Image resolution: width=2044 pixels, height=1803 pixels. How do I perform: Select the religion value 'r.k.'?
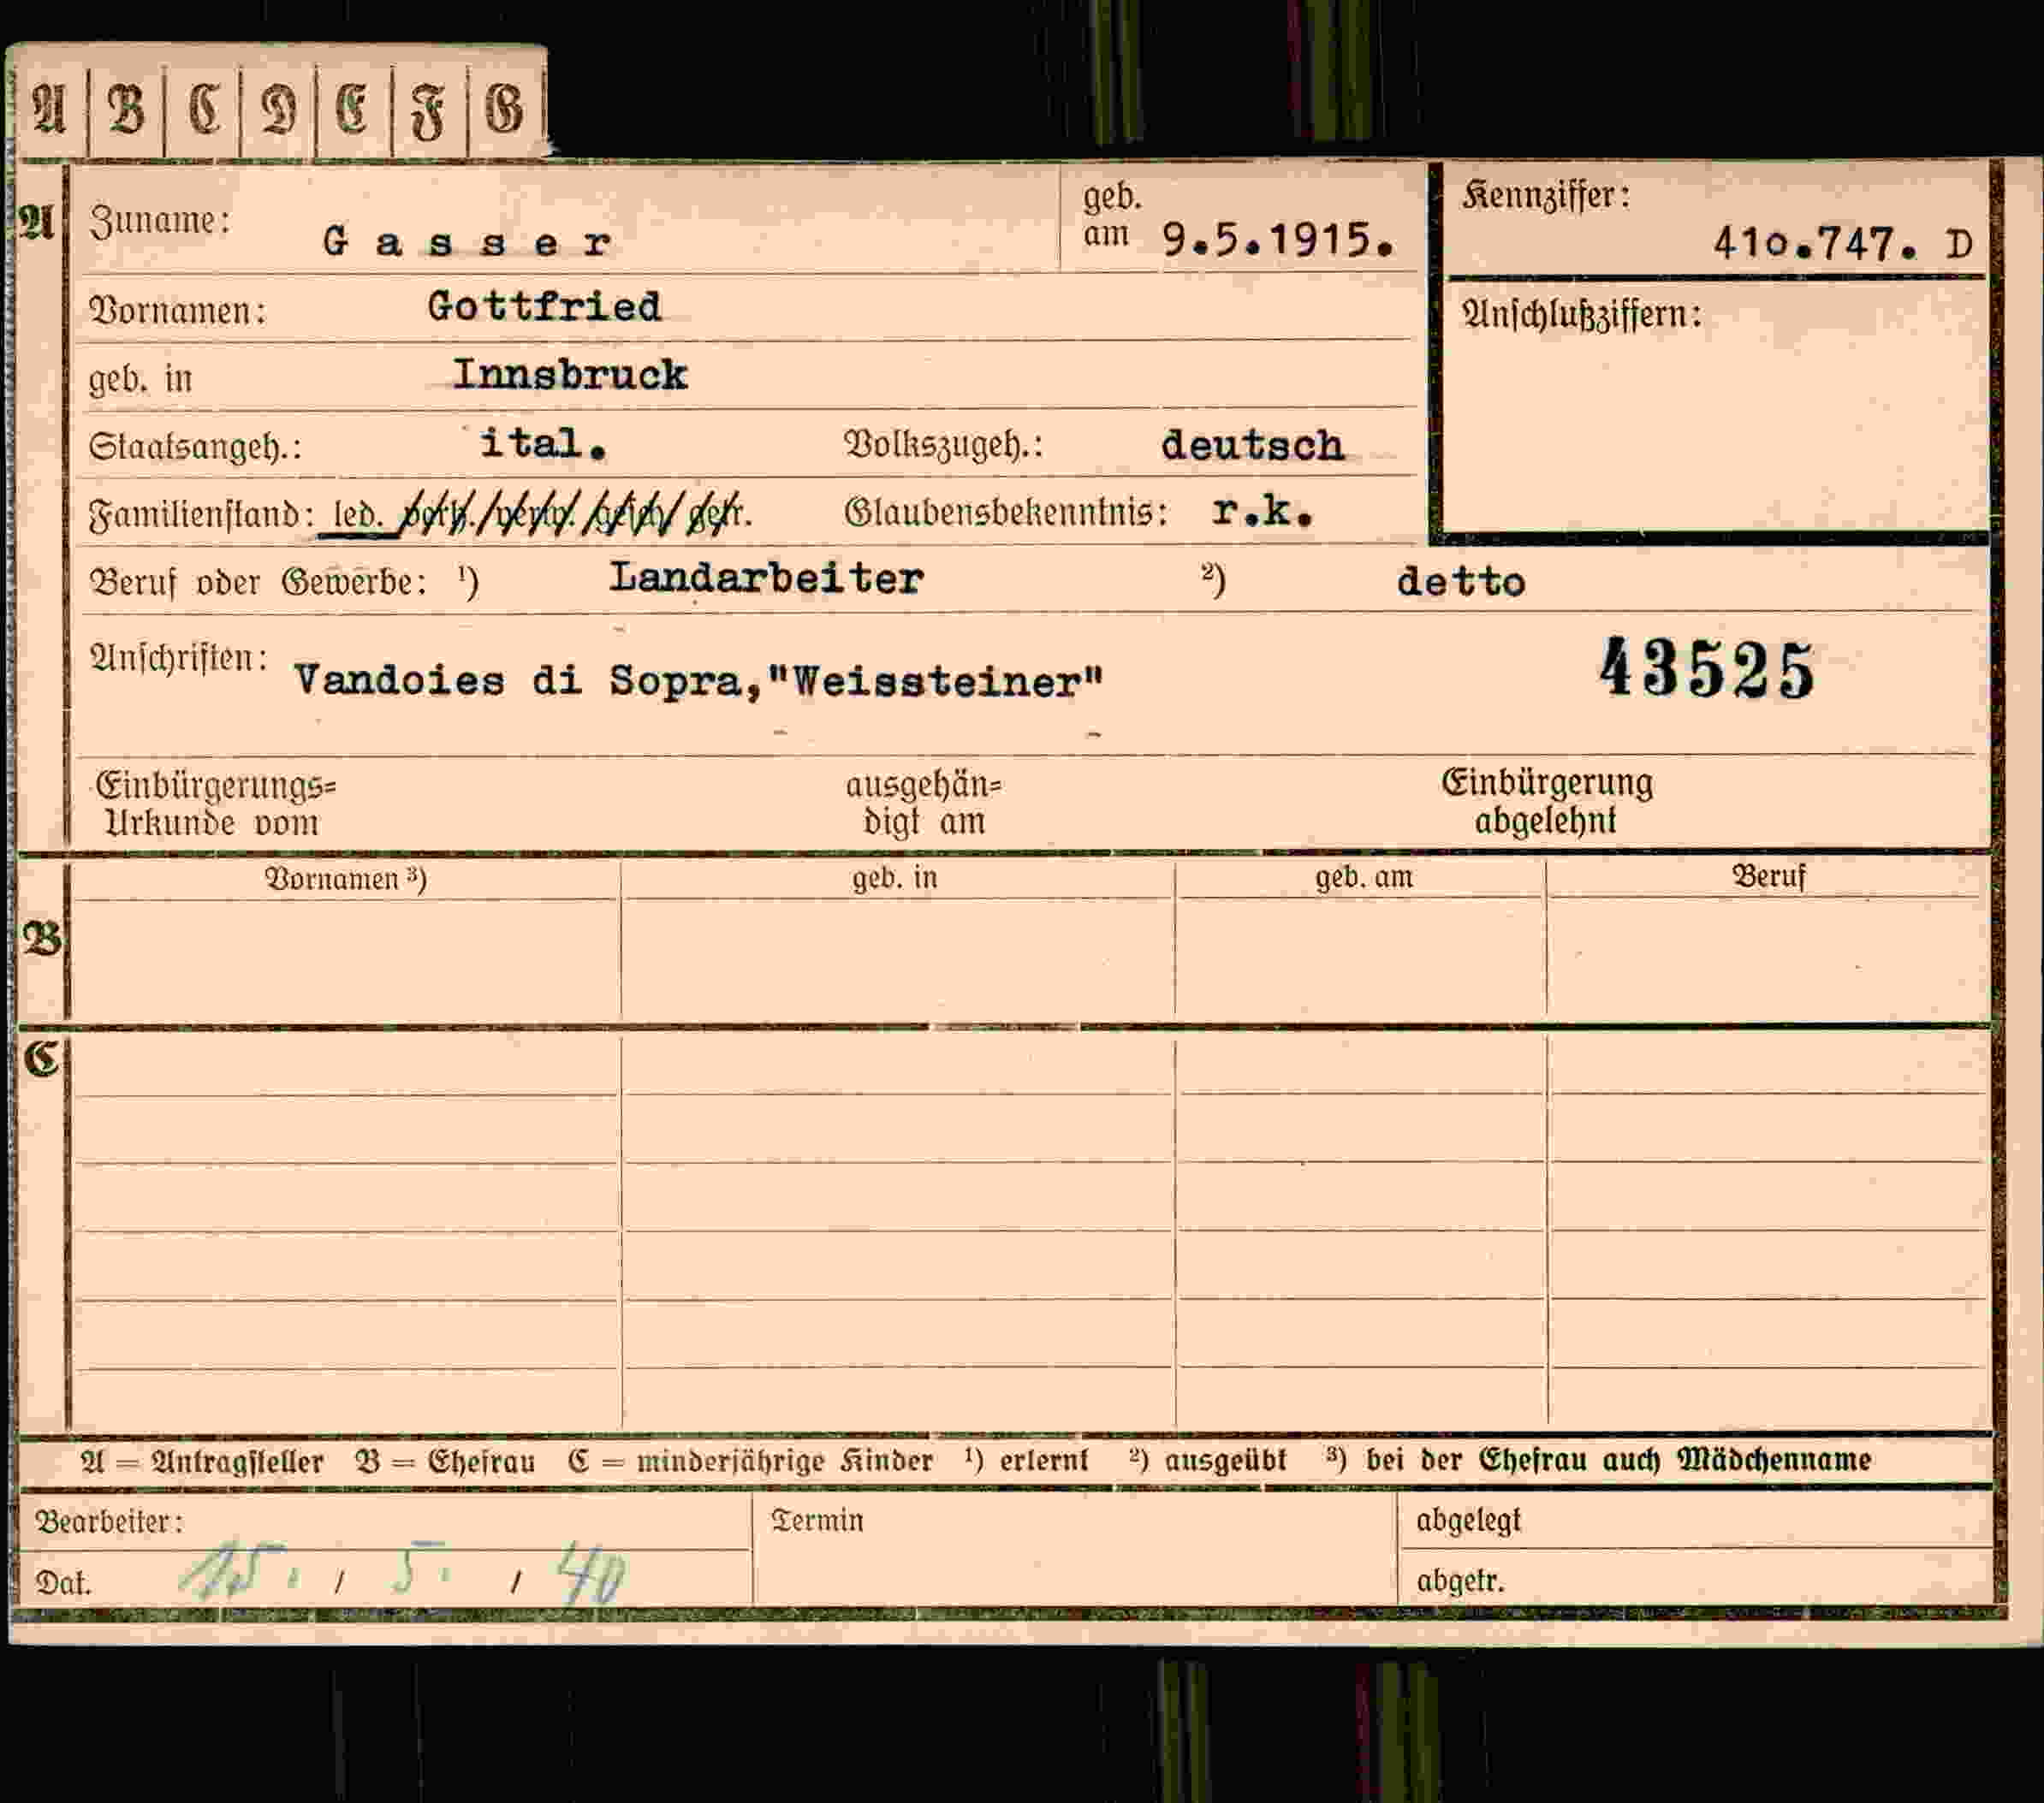[x=1262, y=511]
